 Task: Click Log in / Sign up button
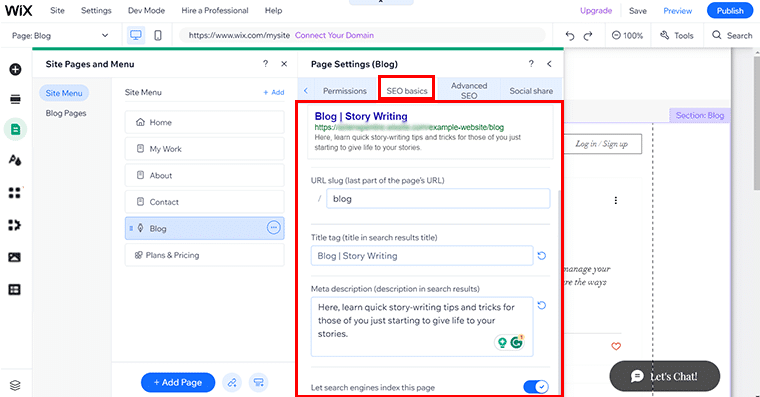tap(602, 144)
